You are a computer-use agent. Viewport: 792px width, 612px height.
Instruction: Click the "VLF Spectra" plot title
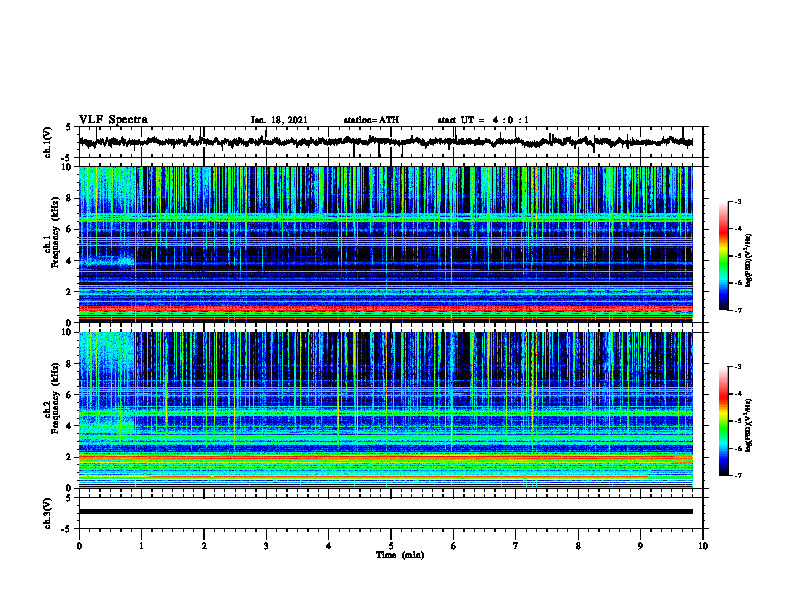113,120
